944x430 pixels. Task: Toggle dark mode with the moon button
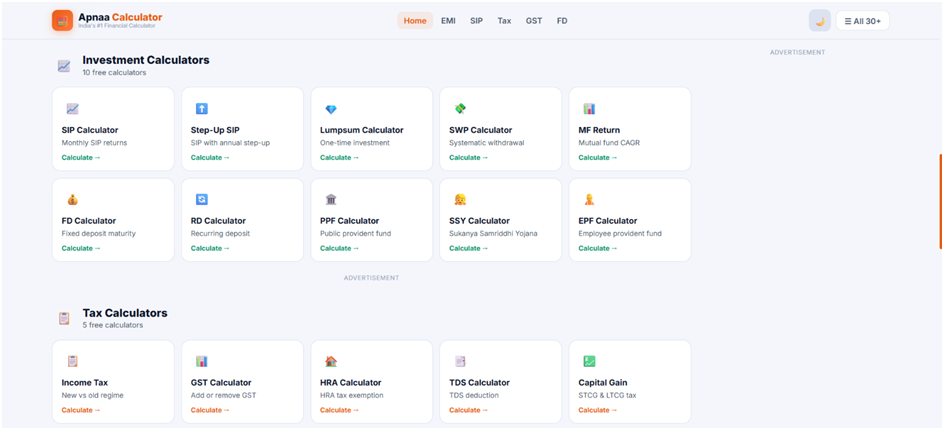click(820, 21)
